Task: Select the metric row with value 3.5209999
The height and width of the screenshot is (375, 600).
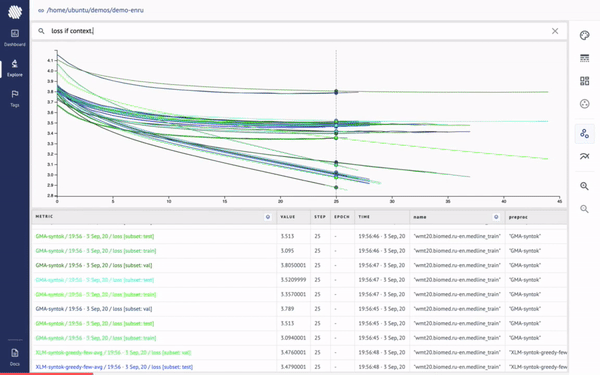Action: (x=299, y=280)
